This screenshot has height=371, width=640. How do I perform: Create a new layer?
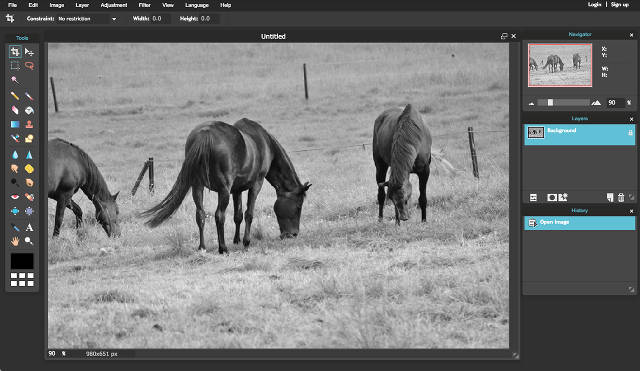tap(610, 198)
